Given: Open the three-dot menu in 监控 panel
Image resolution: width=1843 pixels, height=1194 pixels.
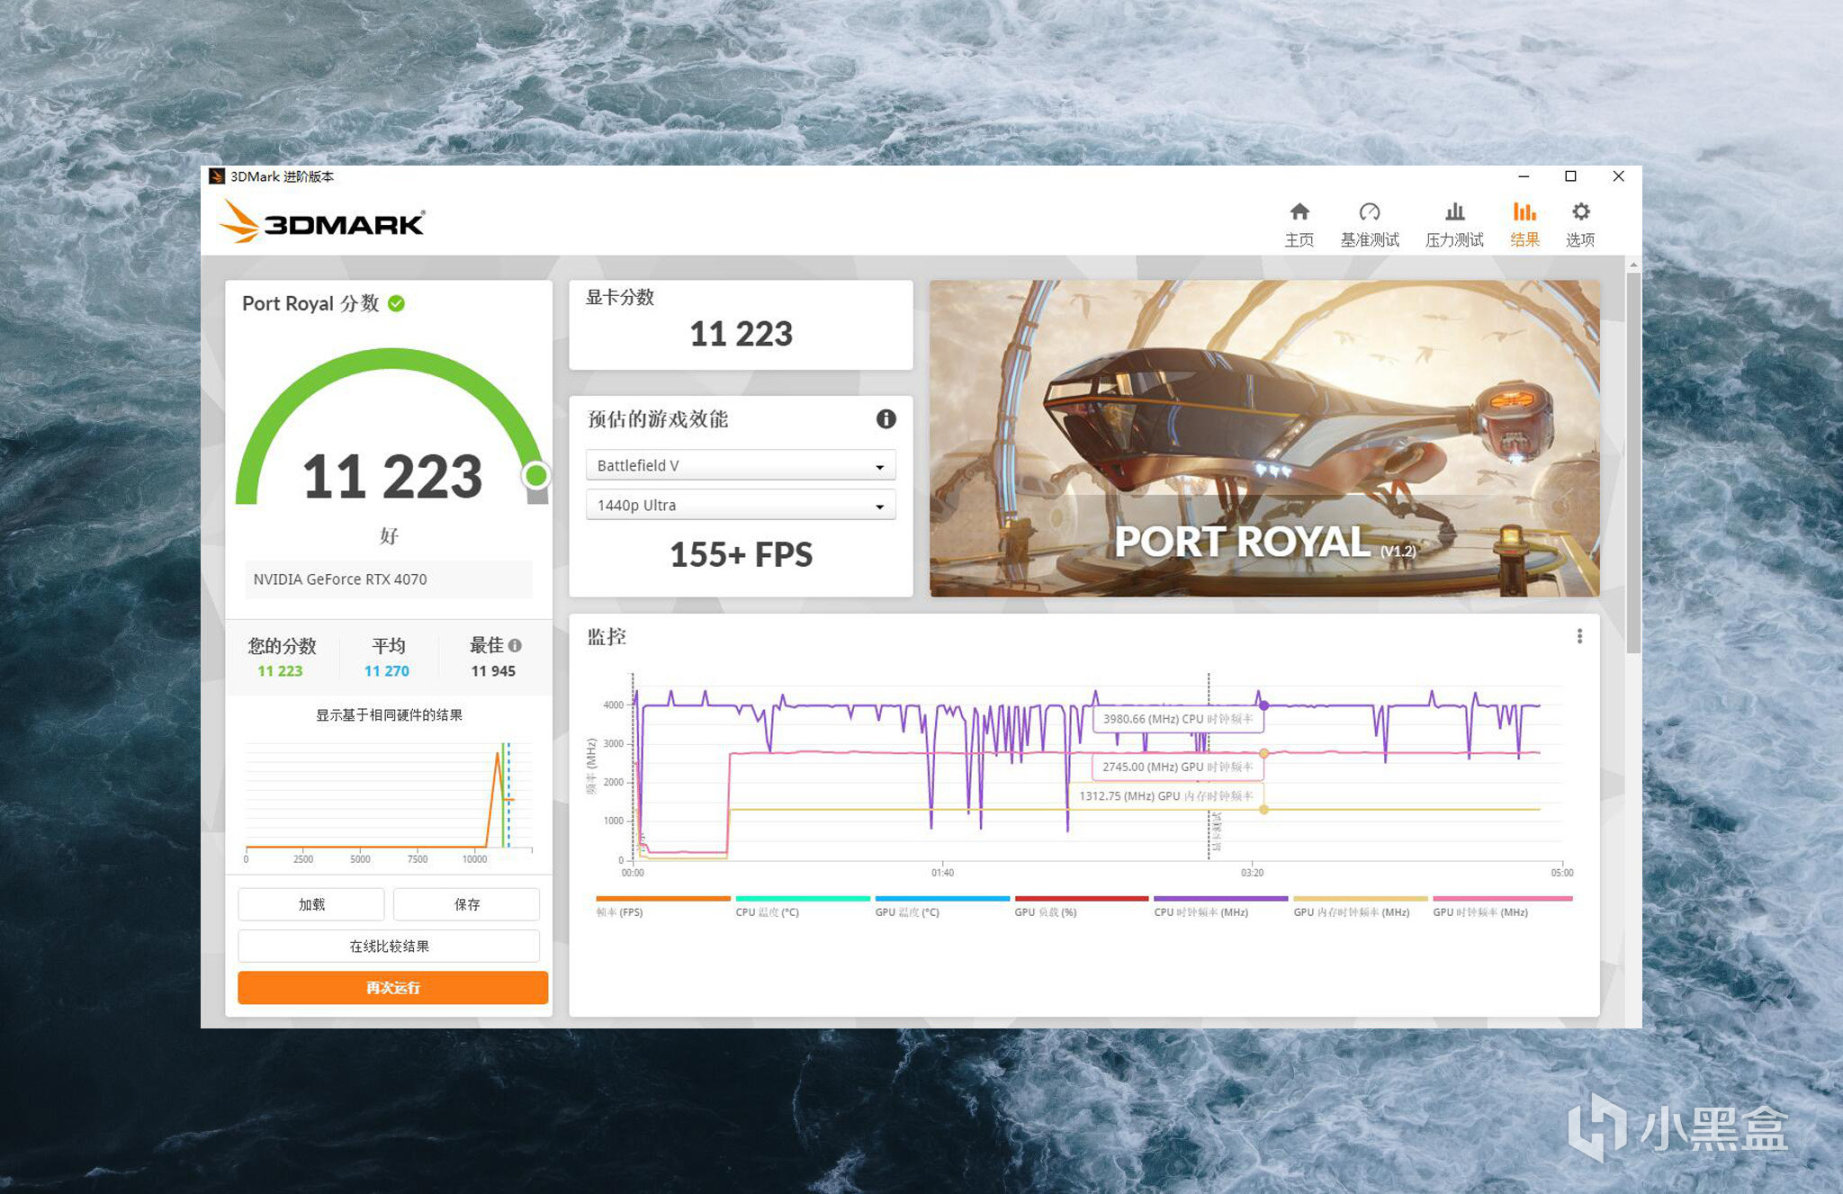Looking at the screenshot, I should pyautogui.click(x=1579, y=636).
